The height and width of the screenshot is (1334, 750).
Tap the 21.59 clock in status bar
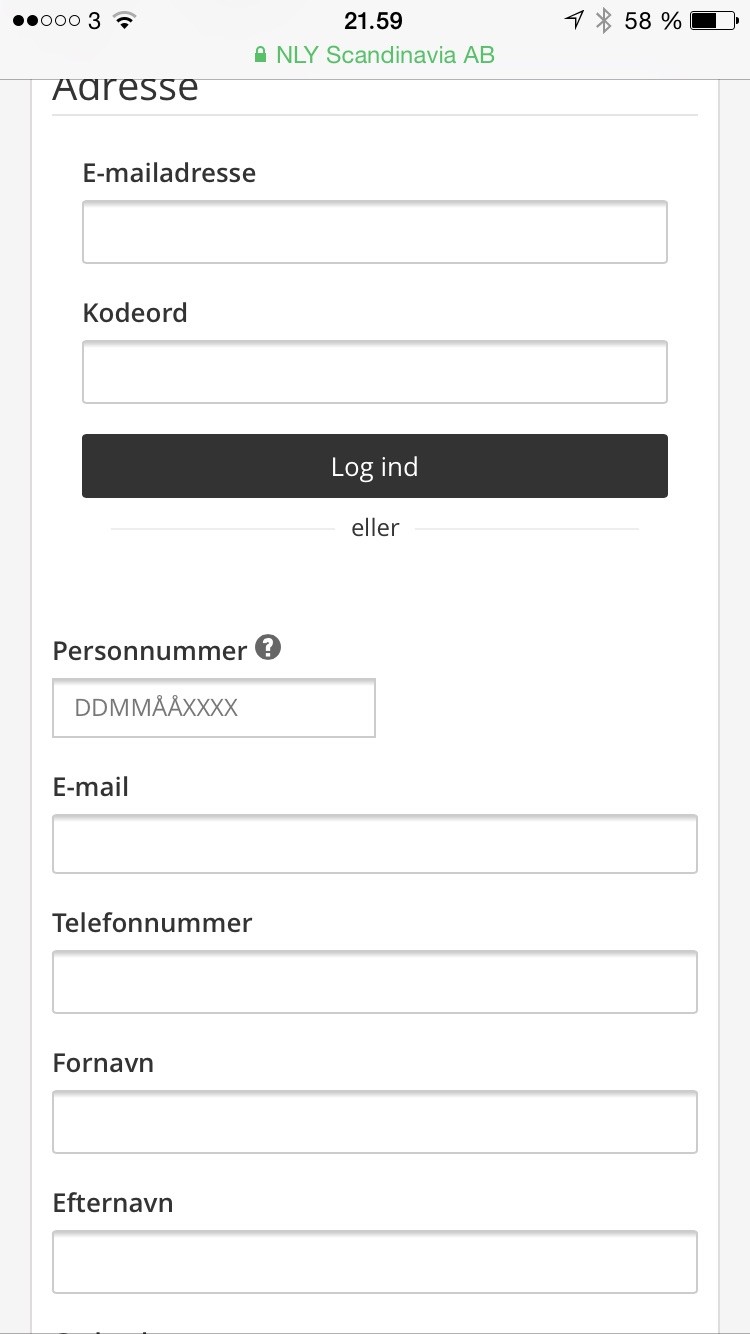tap(373, 20)
